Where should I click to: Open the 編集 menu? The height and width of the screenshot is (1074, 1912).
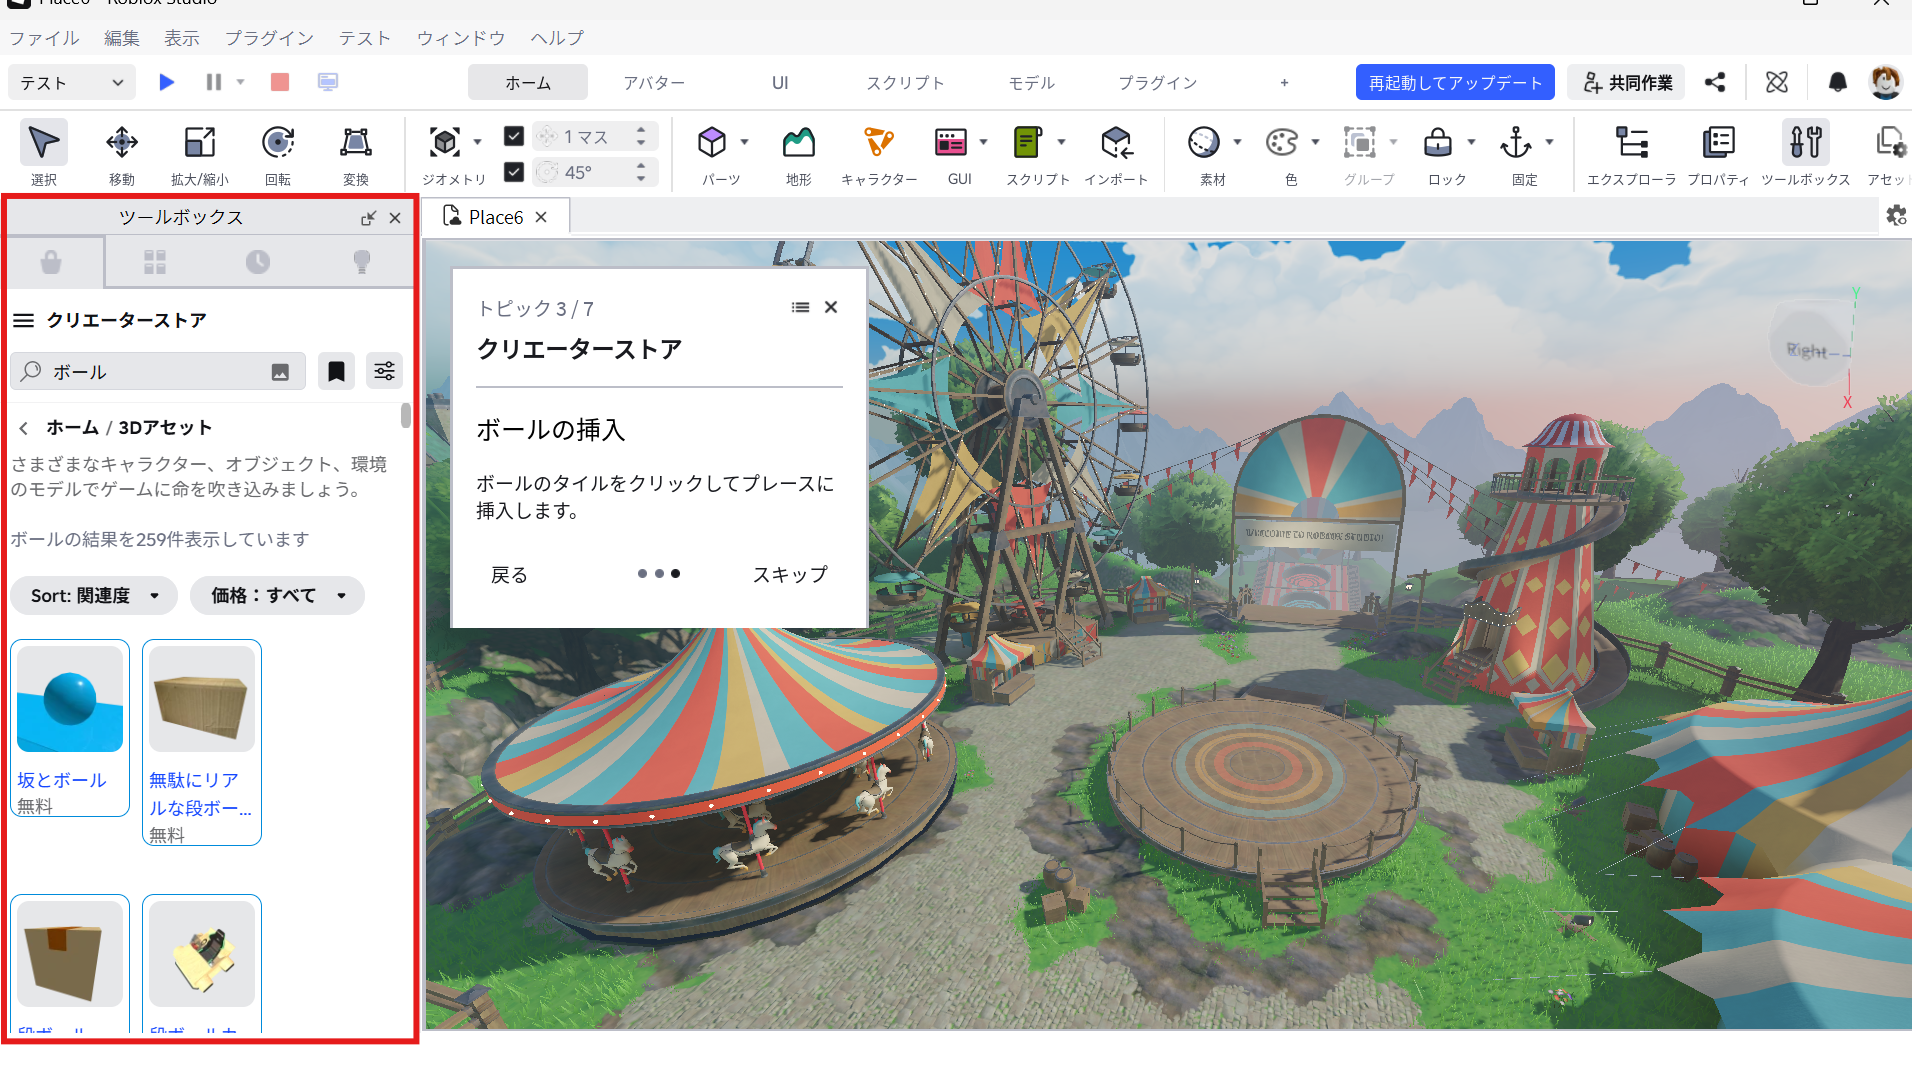coord(122,38)
